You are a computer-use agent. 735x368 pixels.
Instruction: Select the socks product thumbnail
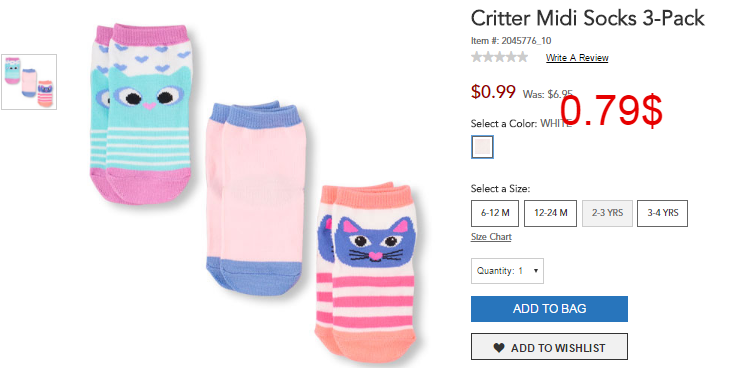[29, 82]
